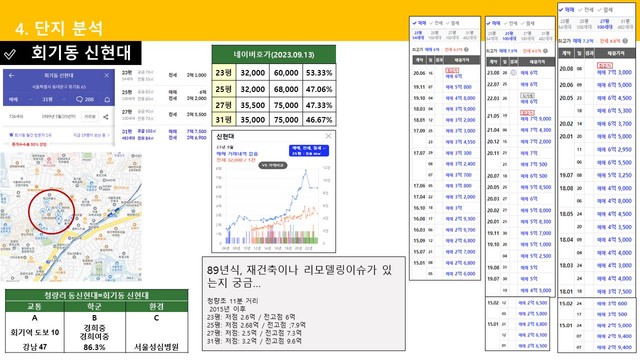Select the 31평 tab in the 27평 transaction panel

pyautogui.click(x=625, y=24)
